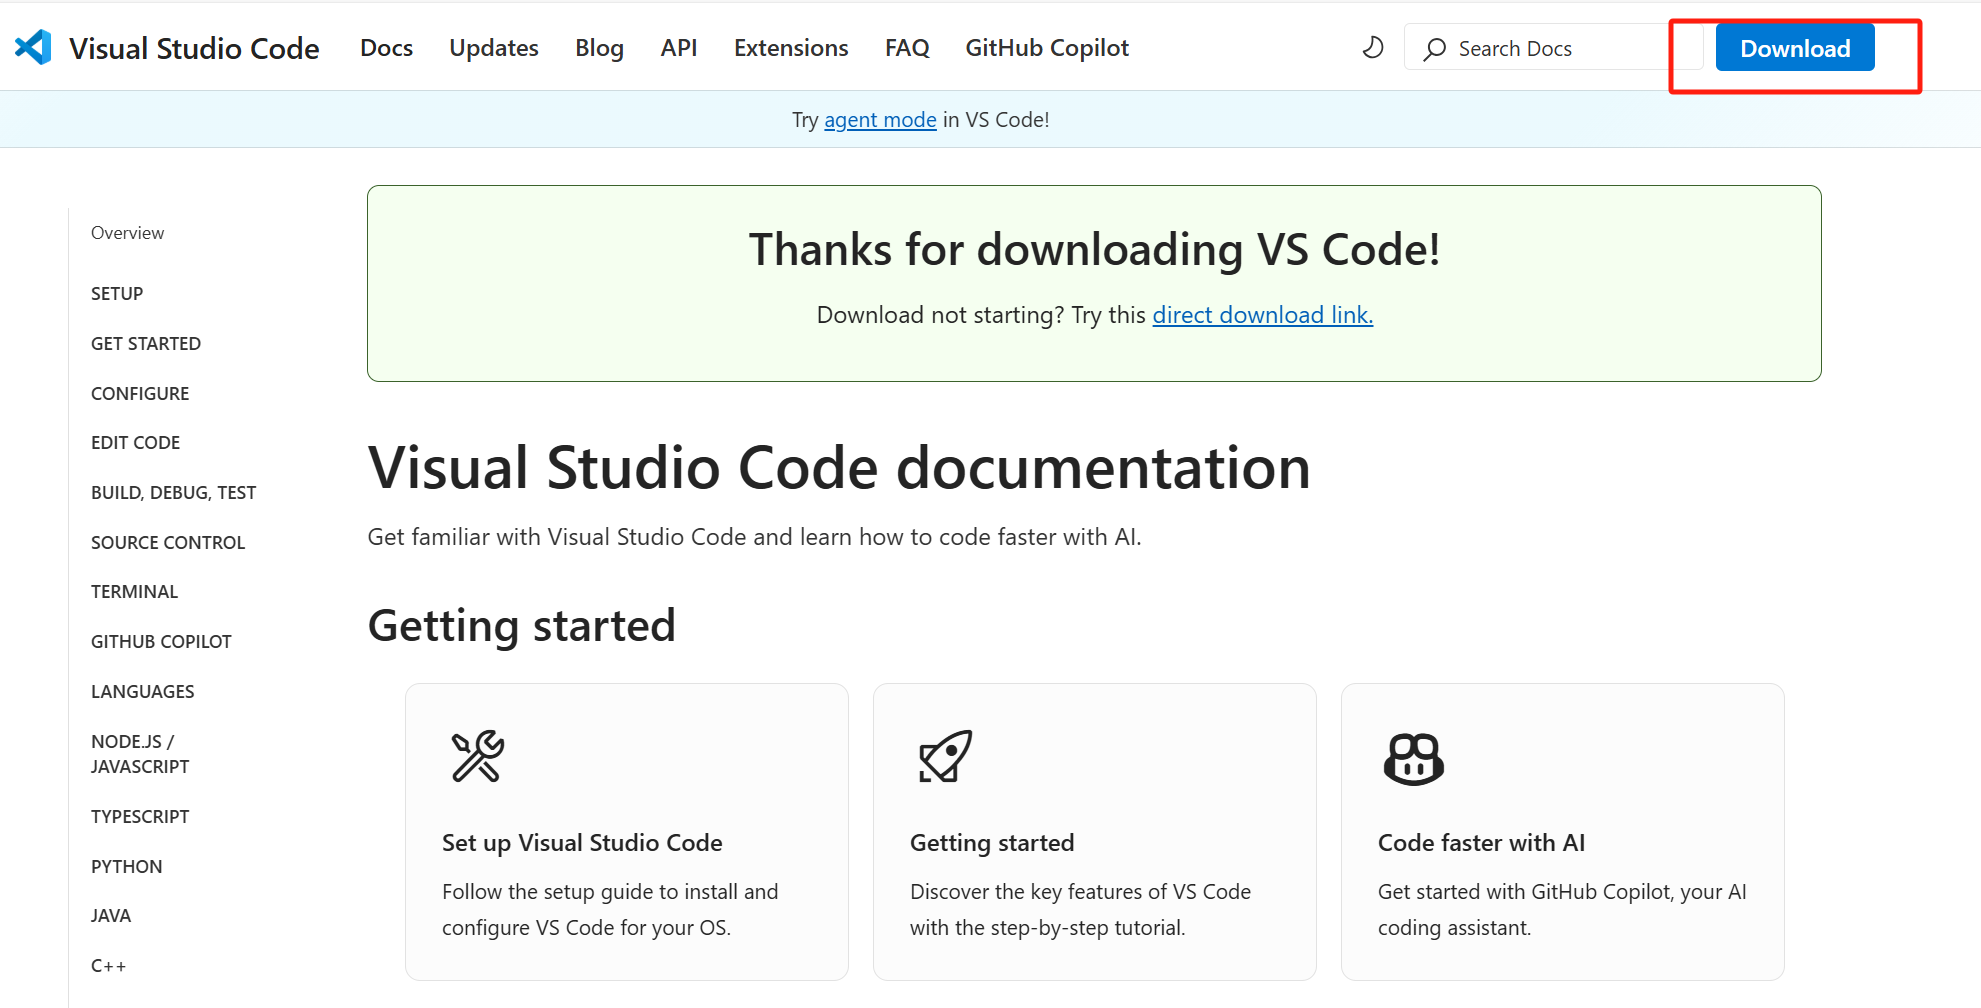This screenshot has height=1008, width=1981.
Task: Select Overview in the sidebar
Action: tap(127, 233)
